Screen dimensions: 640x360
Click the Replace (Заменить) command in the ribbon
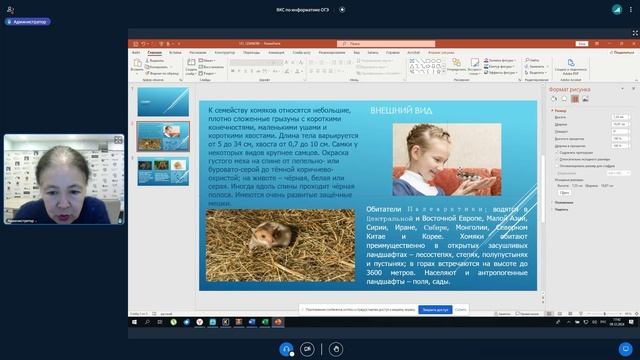tap(535, 67)
